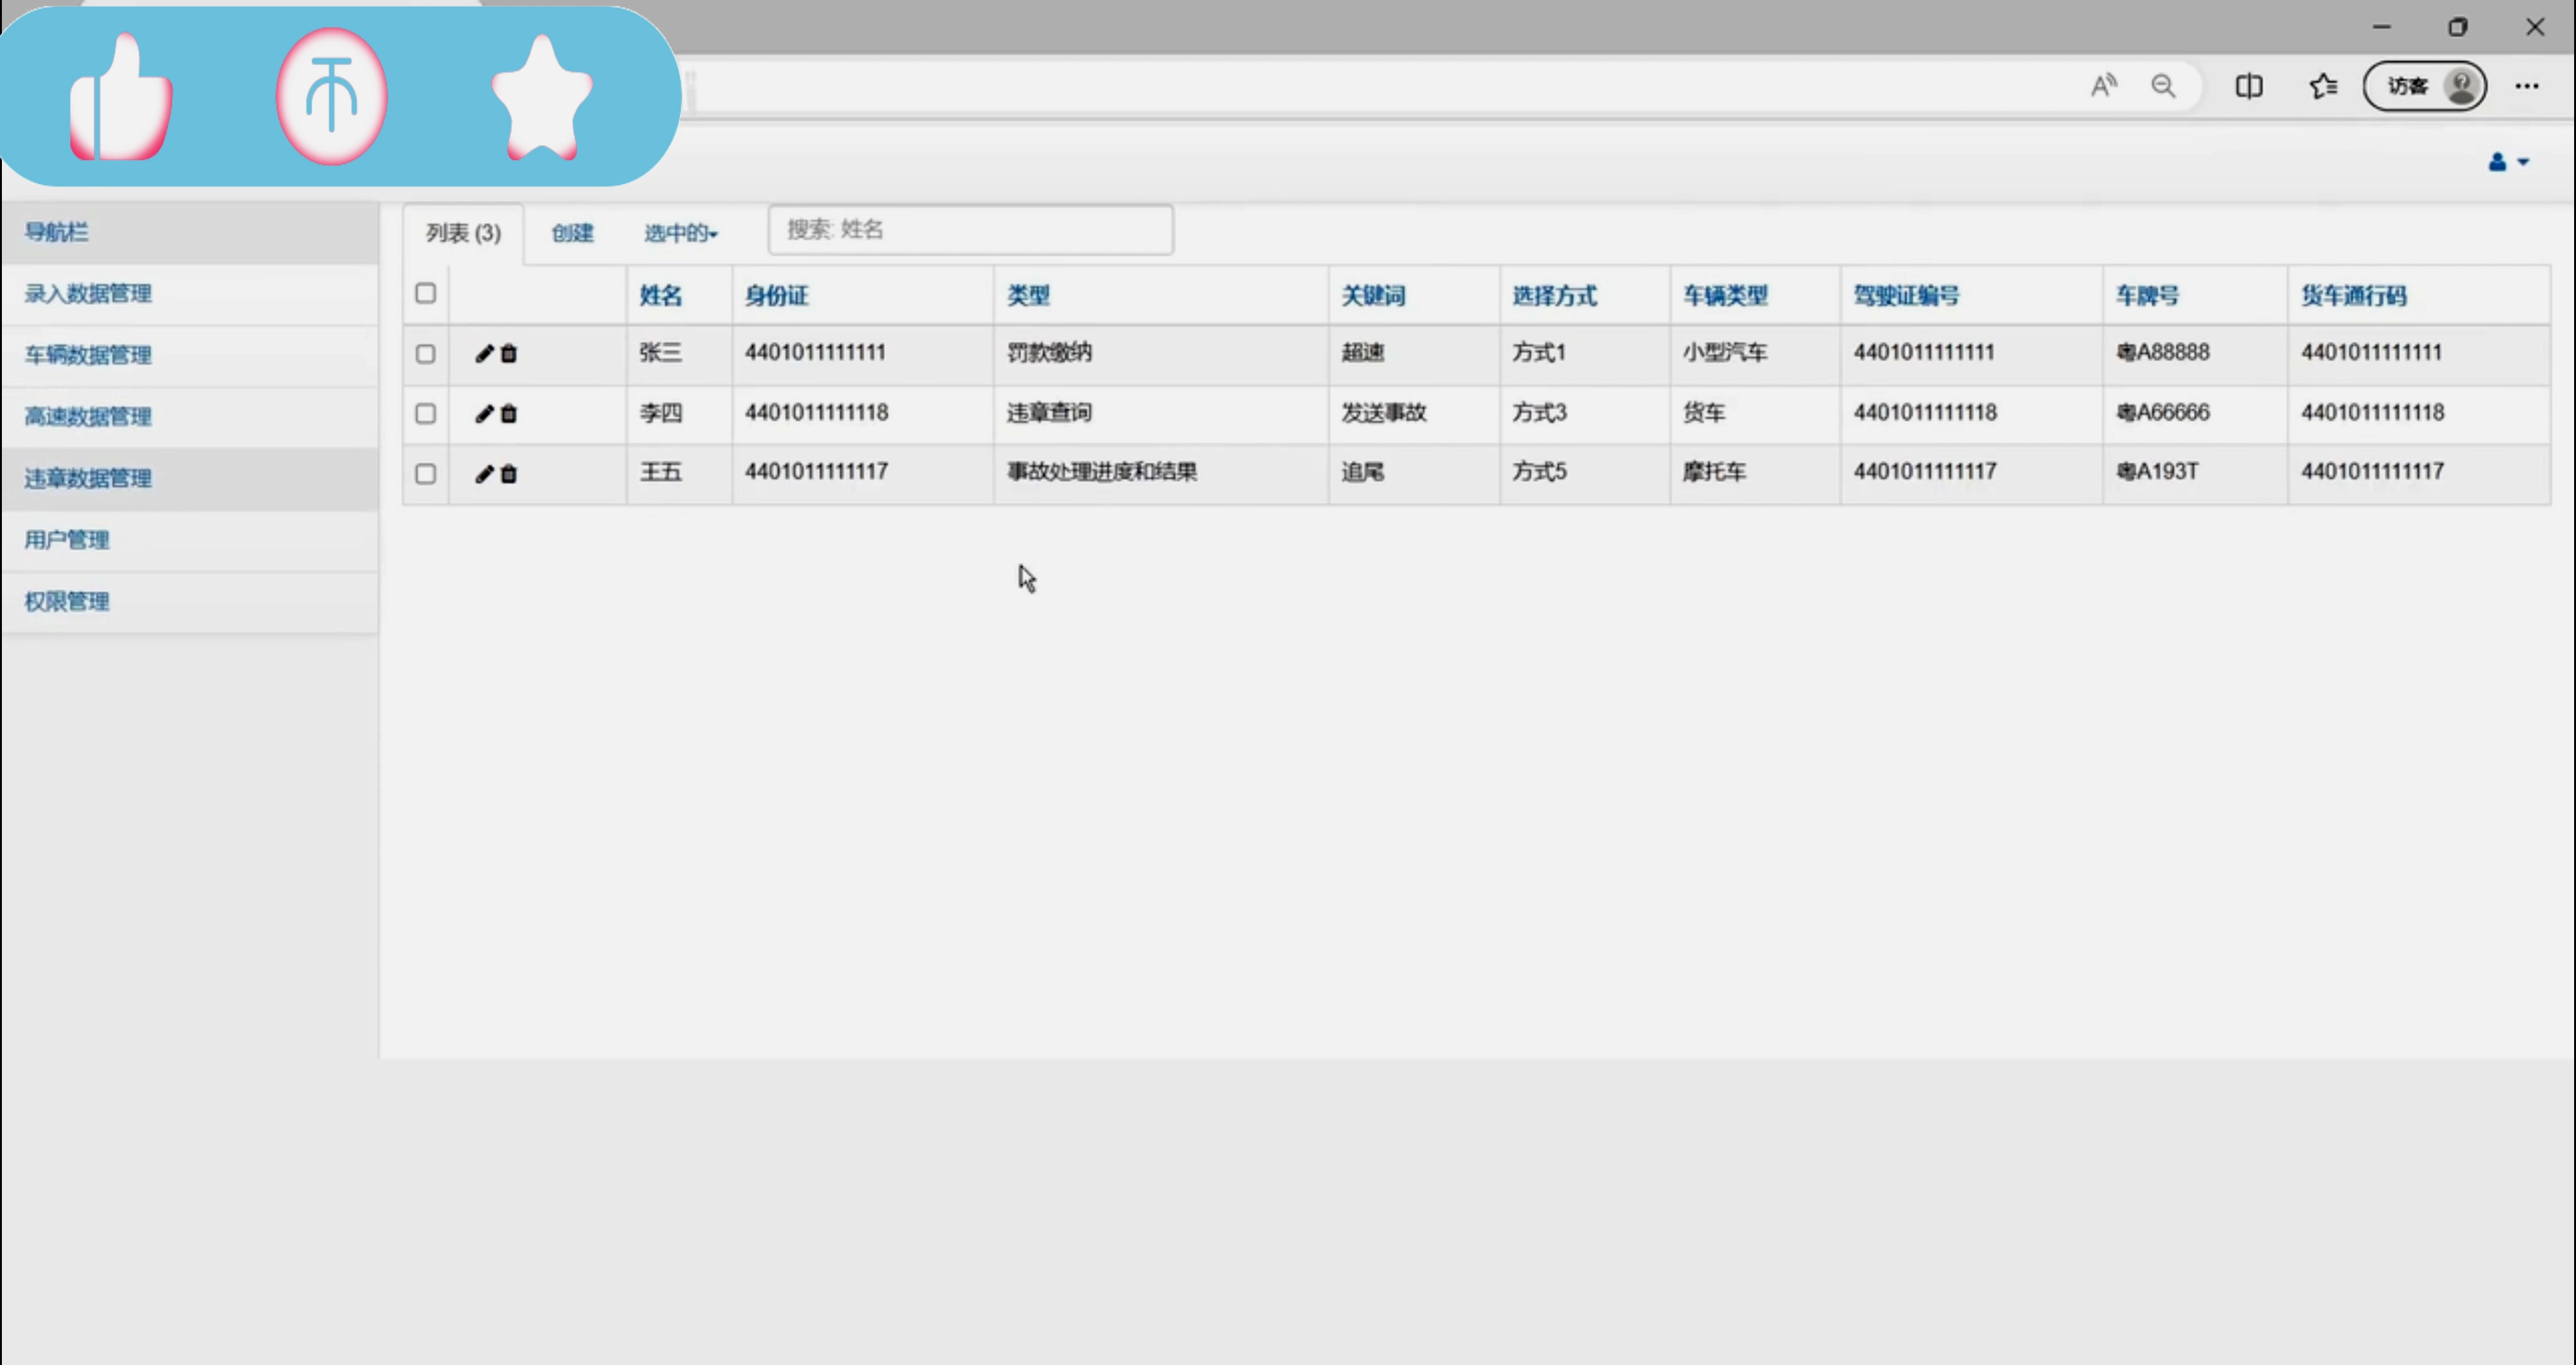Click the zoom out magnifier icon

(x=2163, y=86)
